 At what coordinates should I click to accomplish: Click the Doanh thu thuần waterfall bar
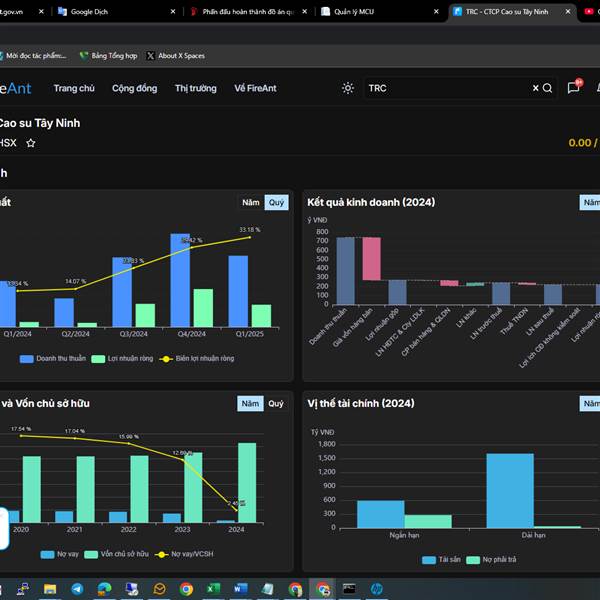pos(346,271)
